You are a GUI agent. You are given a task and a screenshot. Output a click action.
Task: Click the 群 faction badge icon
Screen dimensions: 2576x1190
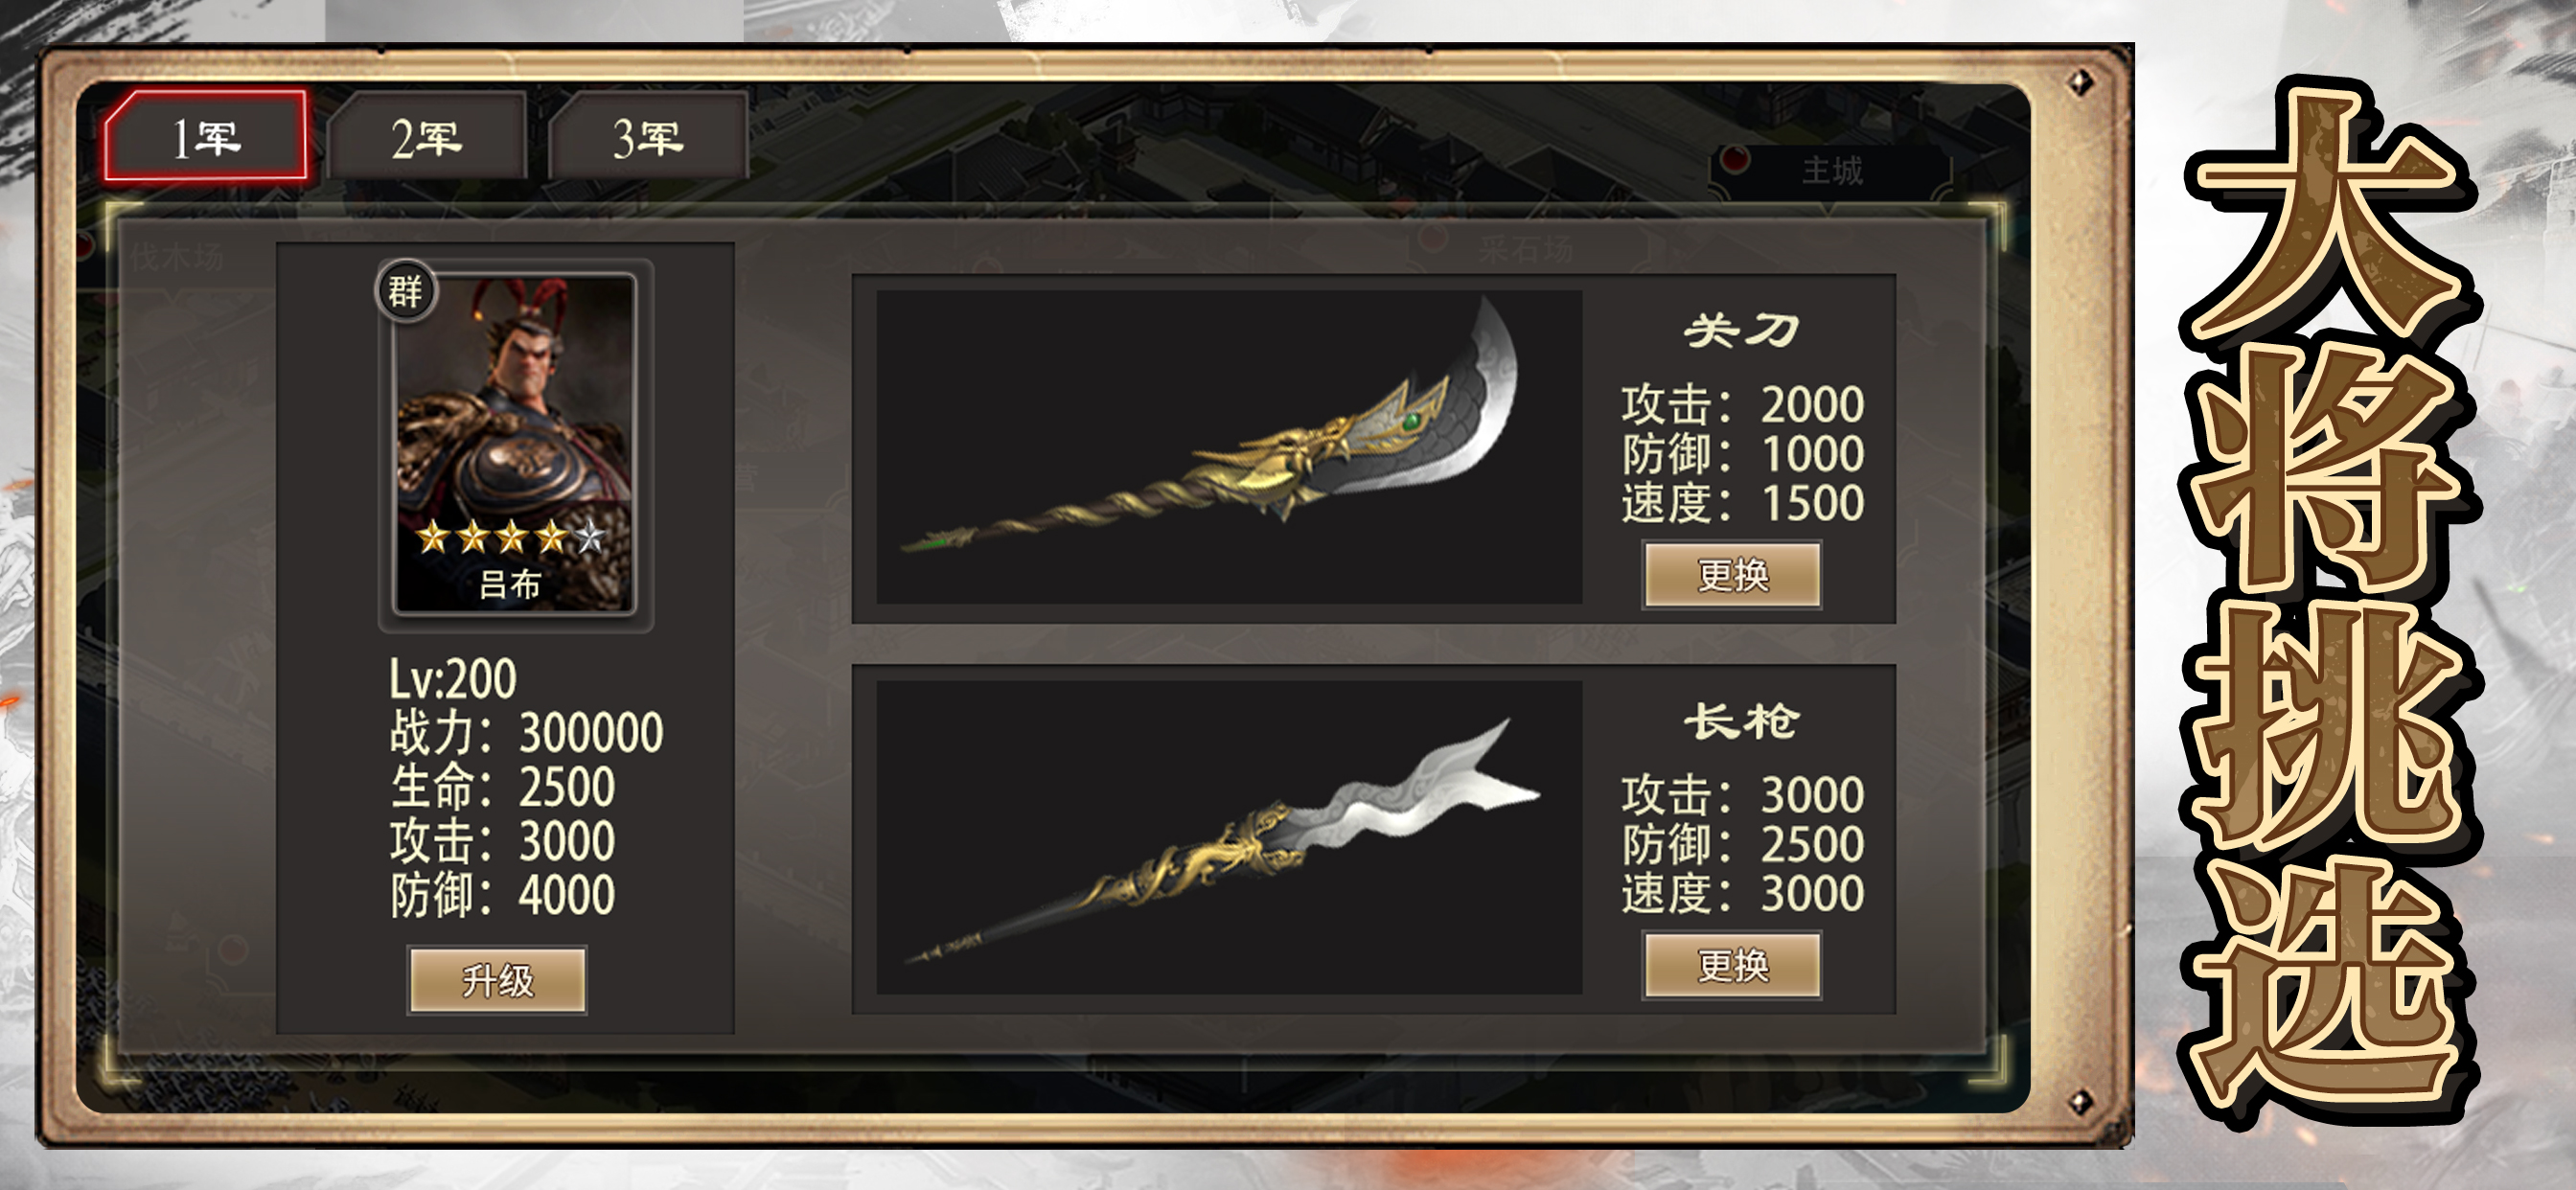[x=405, y=291]
